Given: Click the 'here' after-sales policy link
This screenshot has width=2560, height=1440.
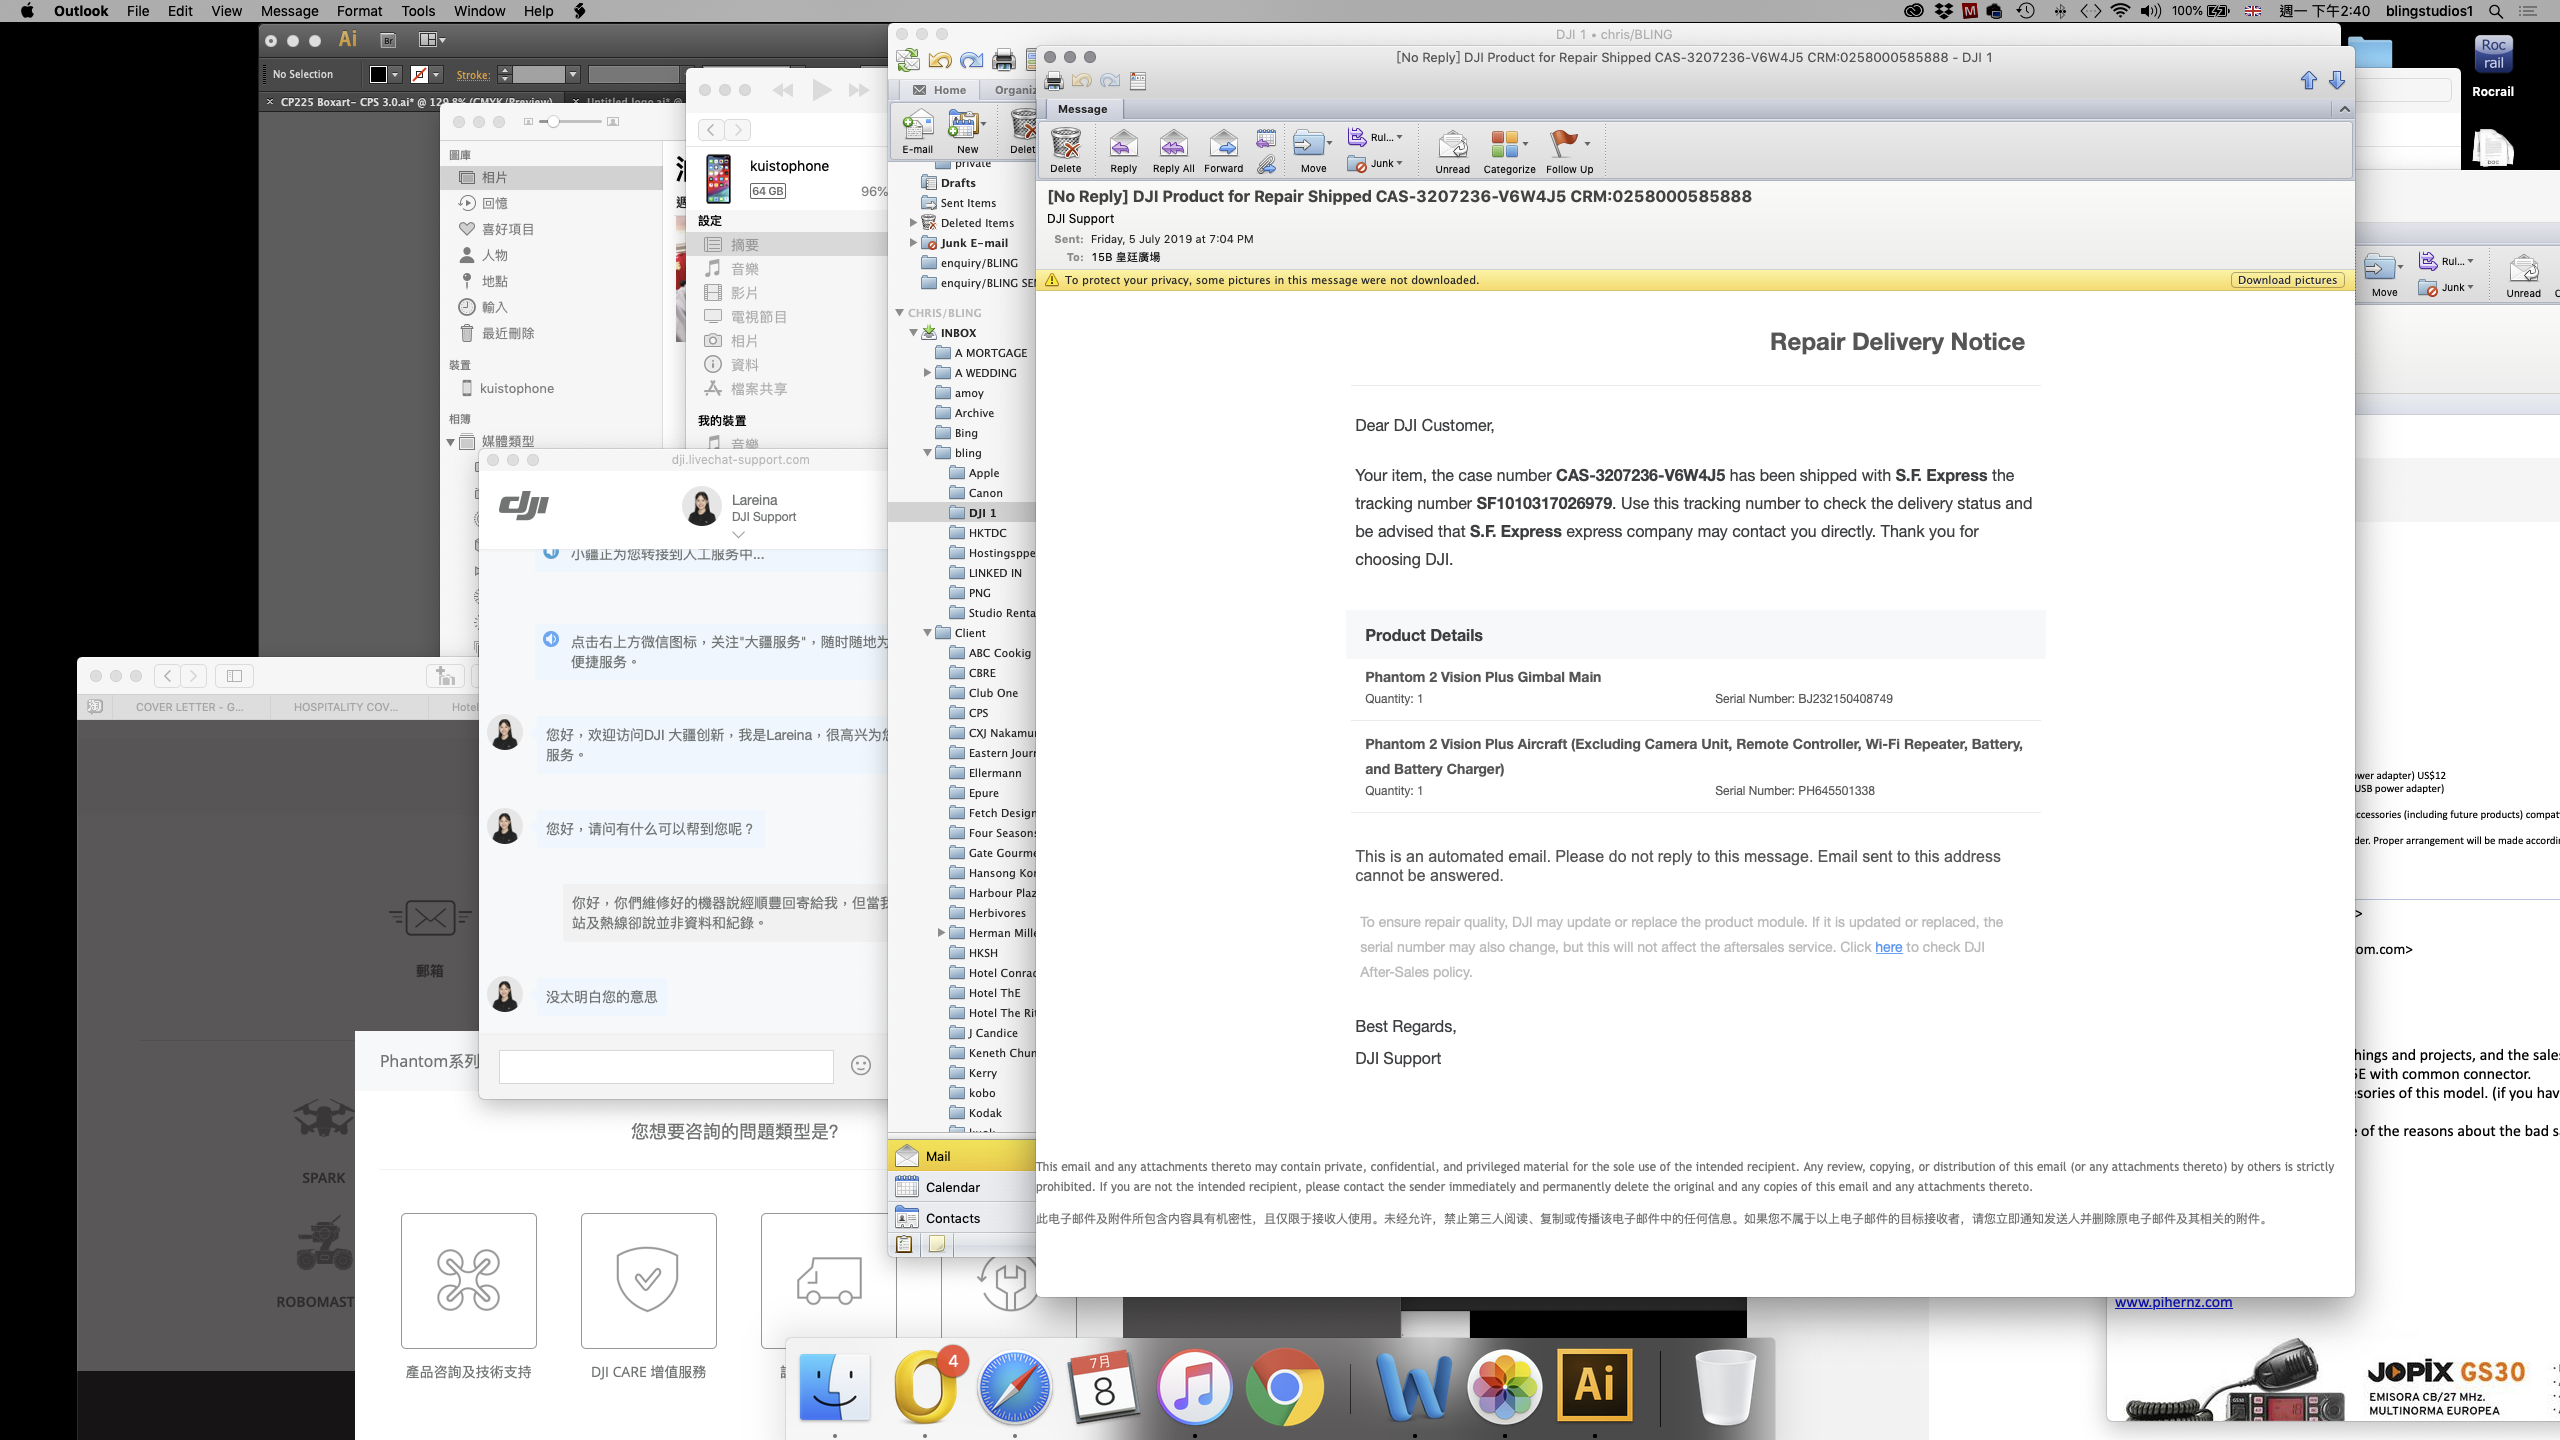Looking at the screenshot, I should (x=1888, y=947).
